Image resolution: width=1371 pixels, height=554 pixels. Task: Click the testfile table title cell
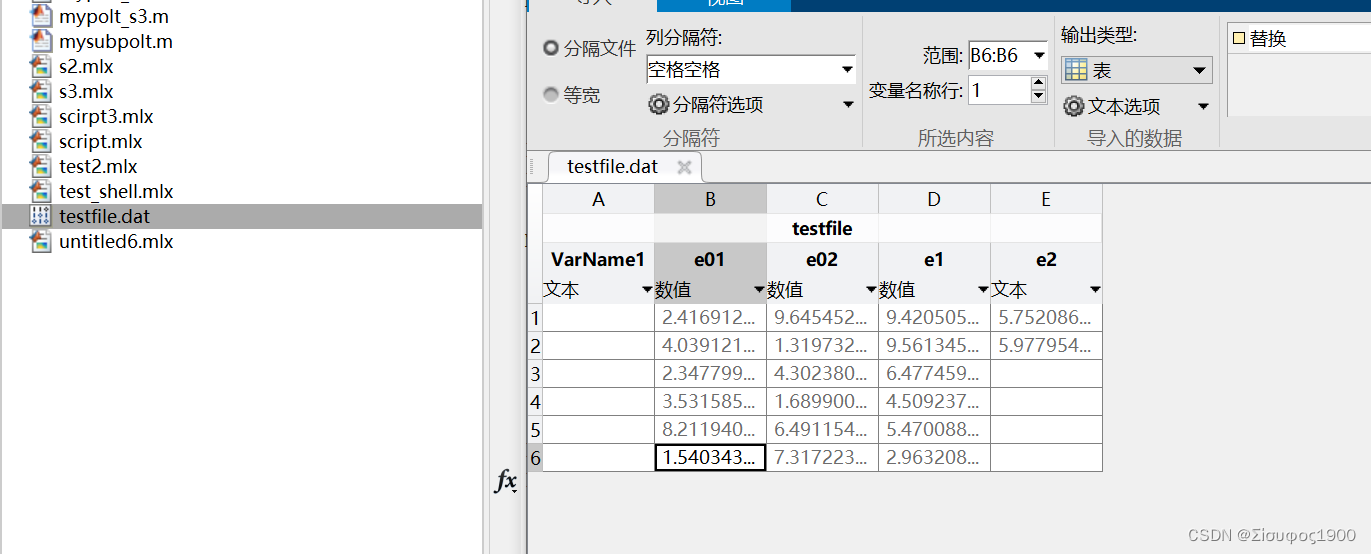[x=822, y=229]
